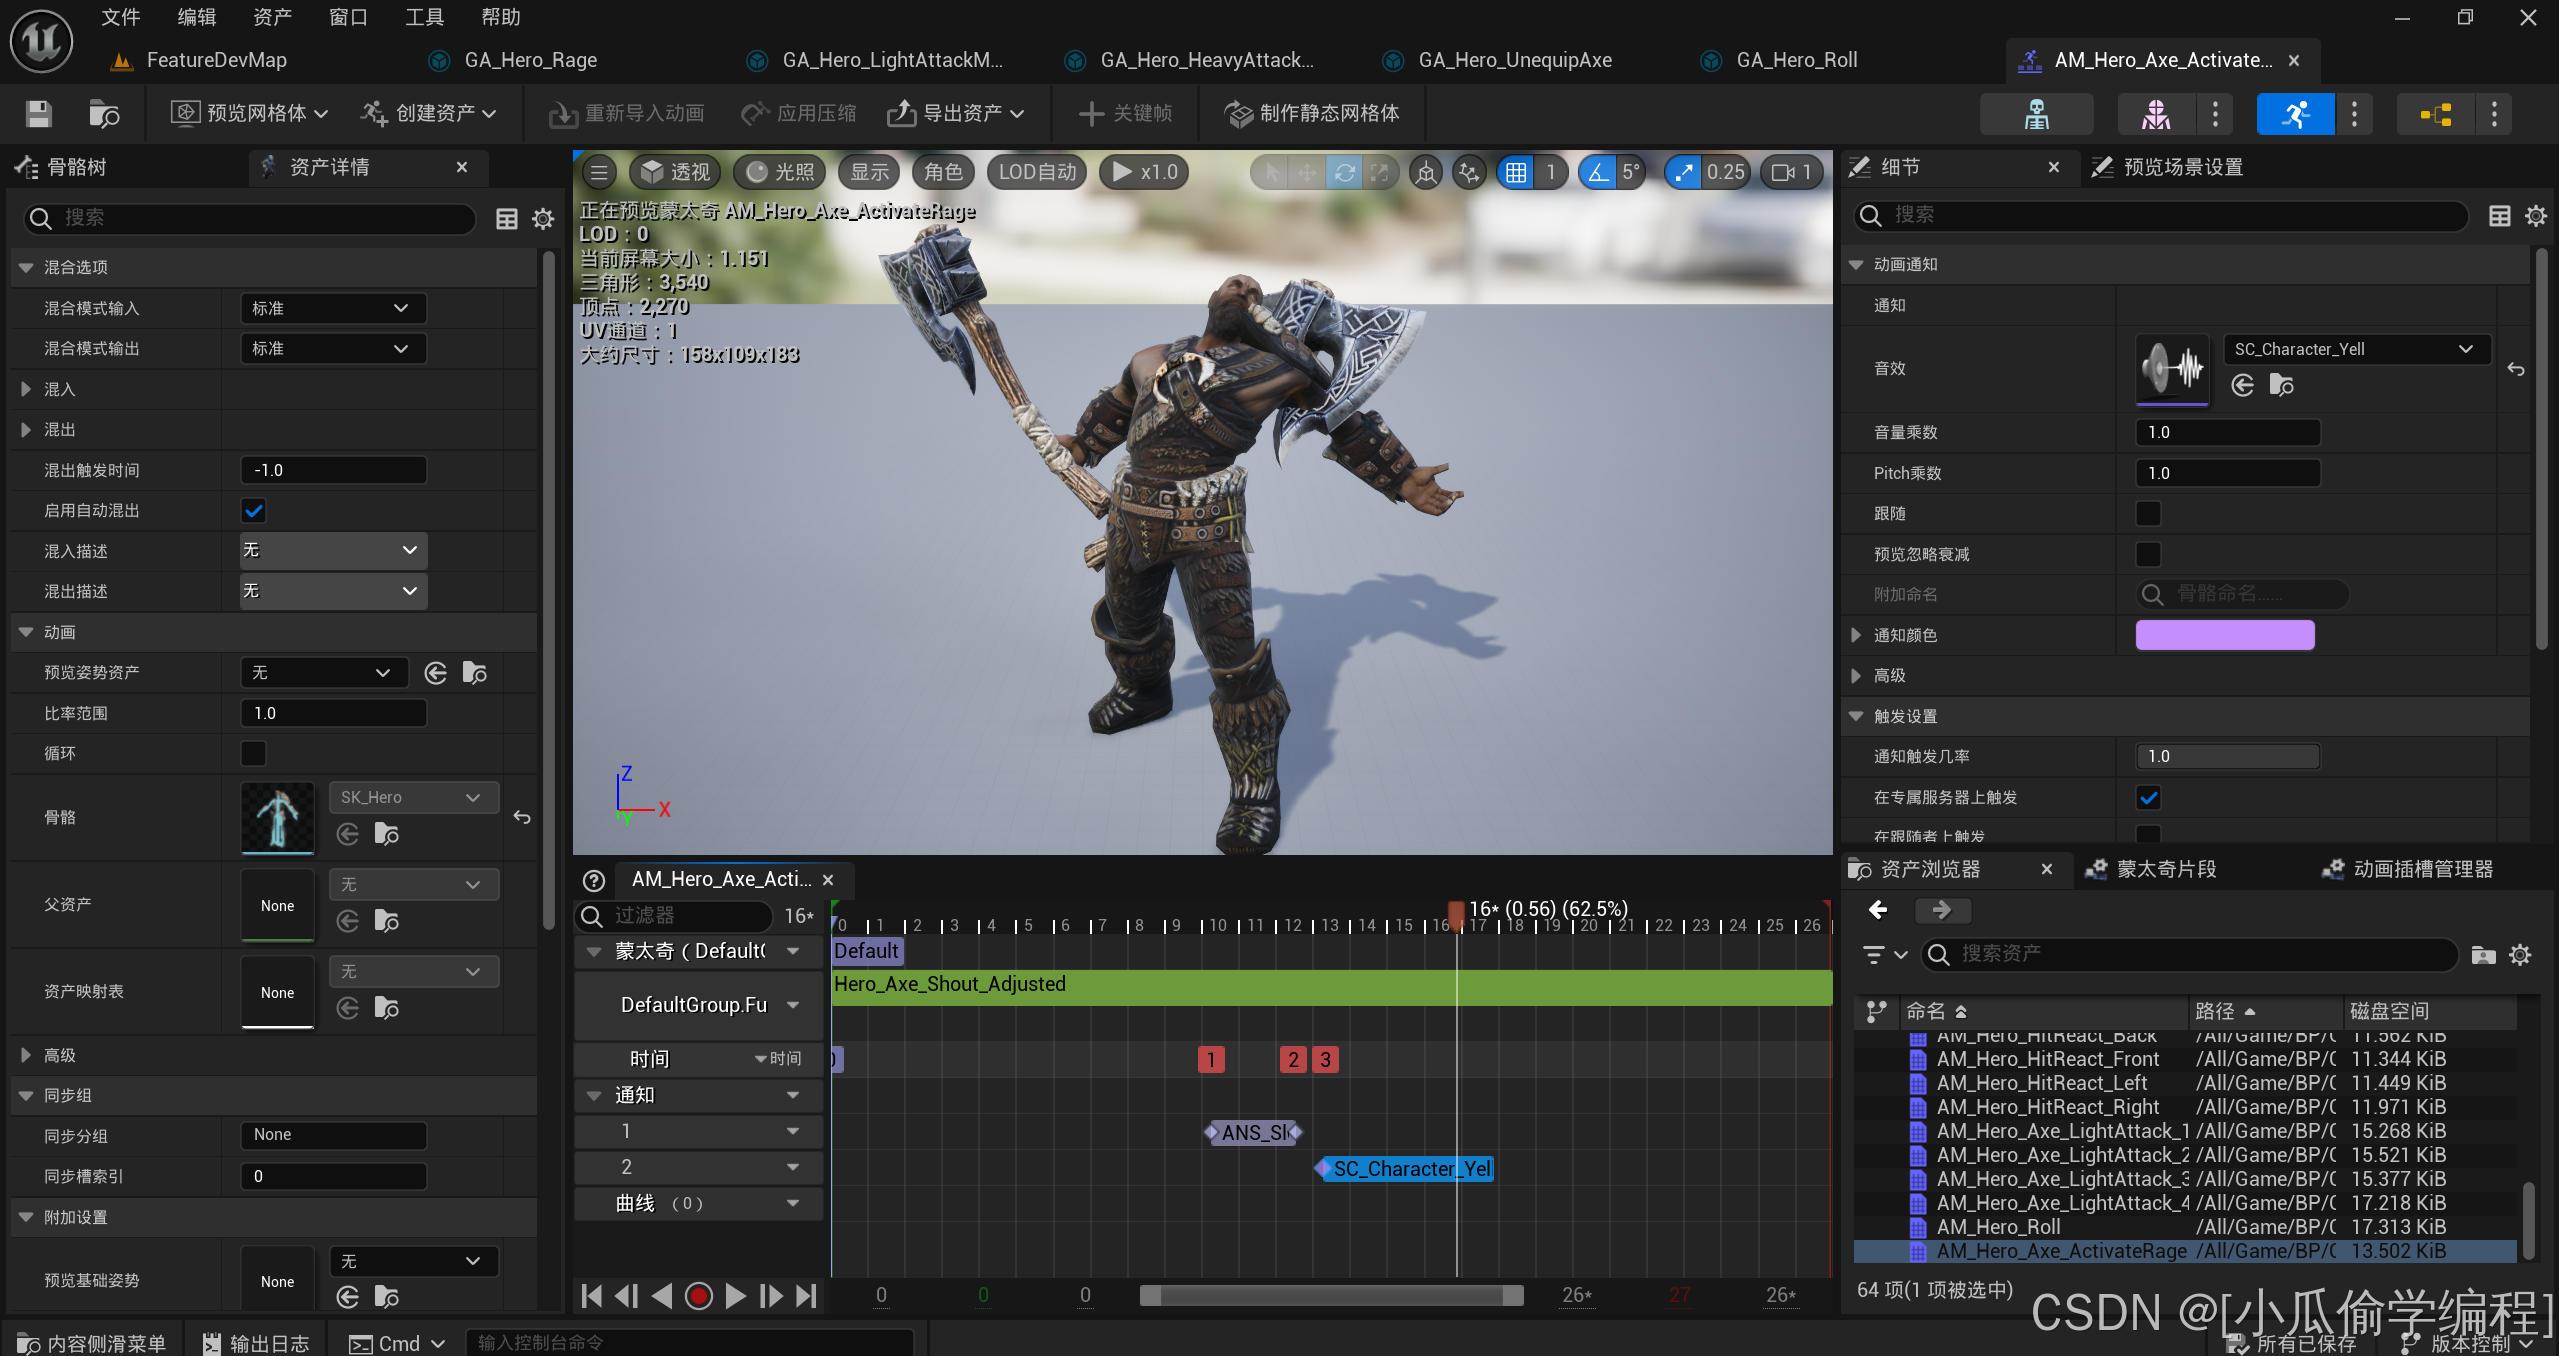Activate translate transform tool in viewport
Image resolution: width=2559 pixels, height=1356 pixels.
[x=1307, y=172]
